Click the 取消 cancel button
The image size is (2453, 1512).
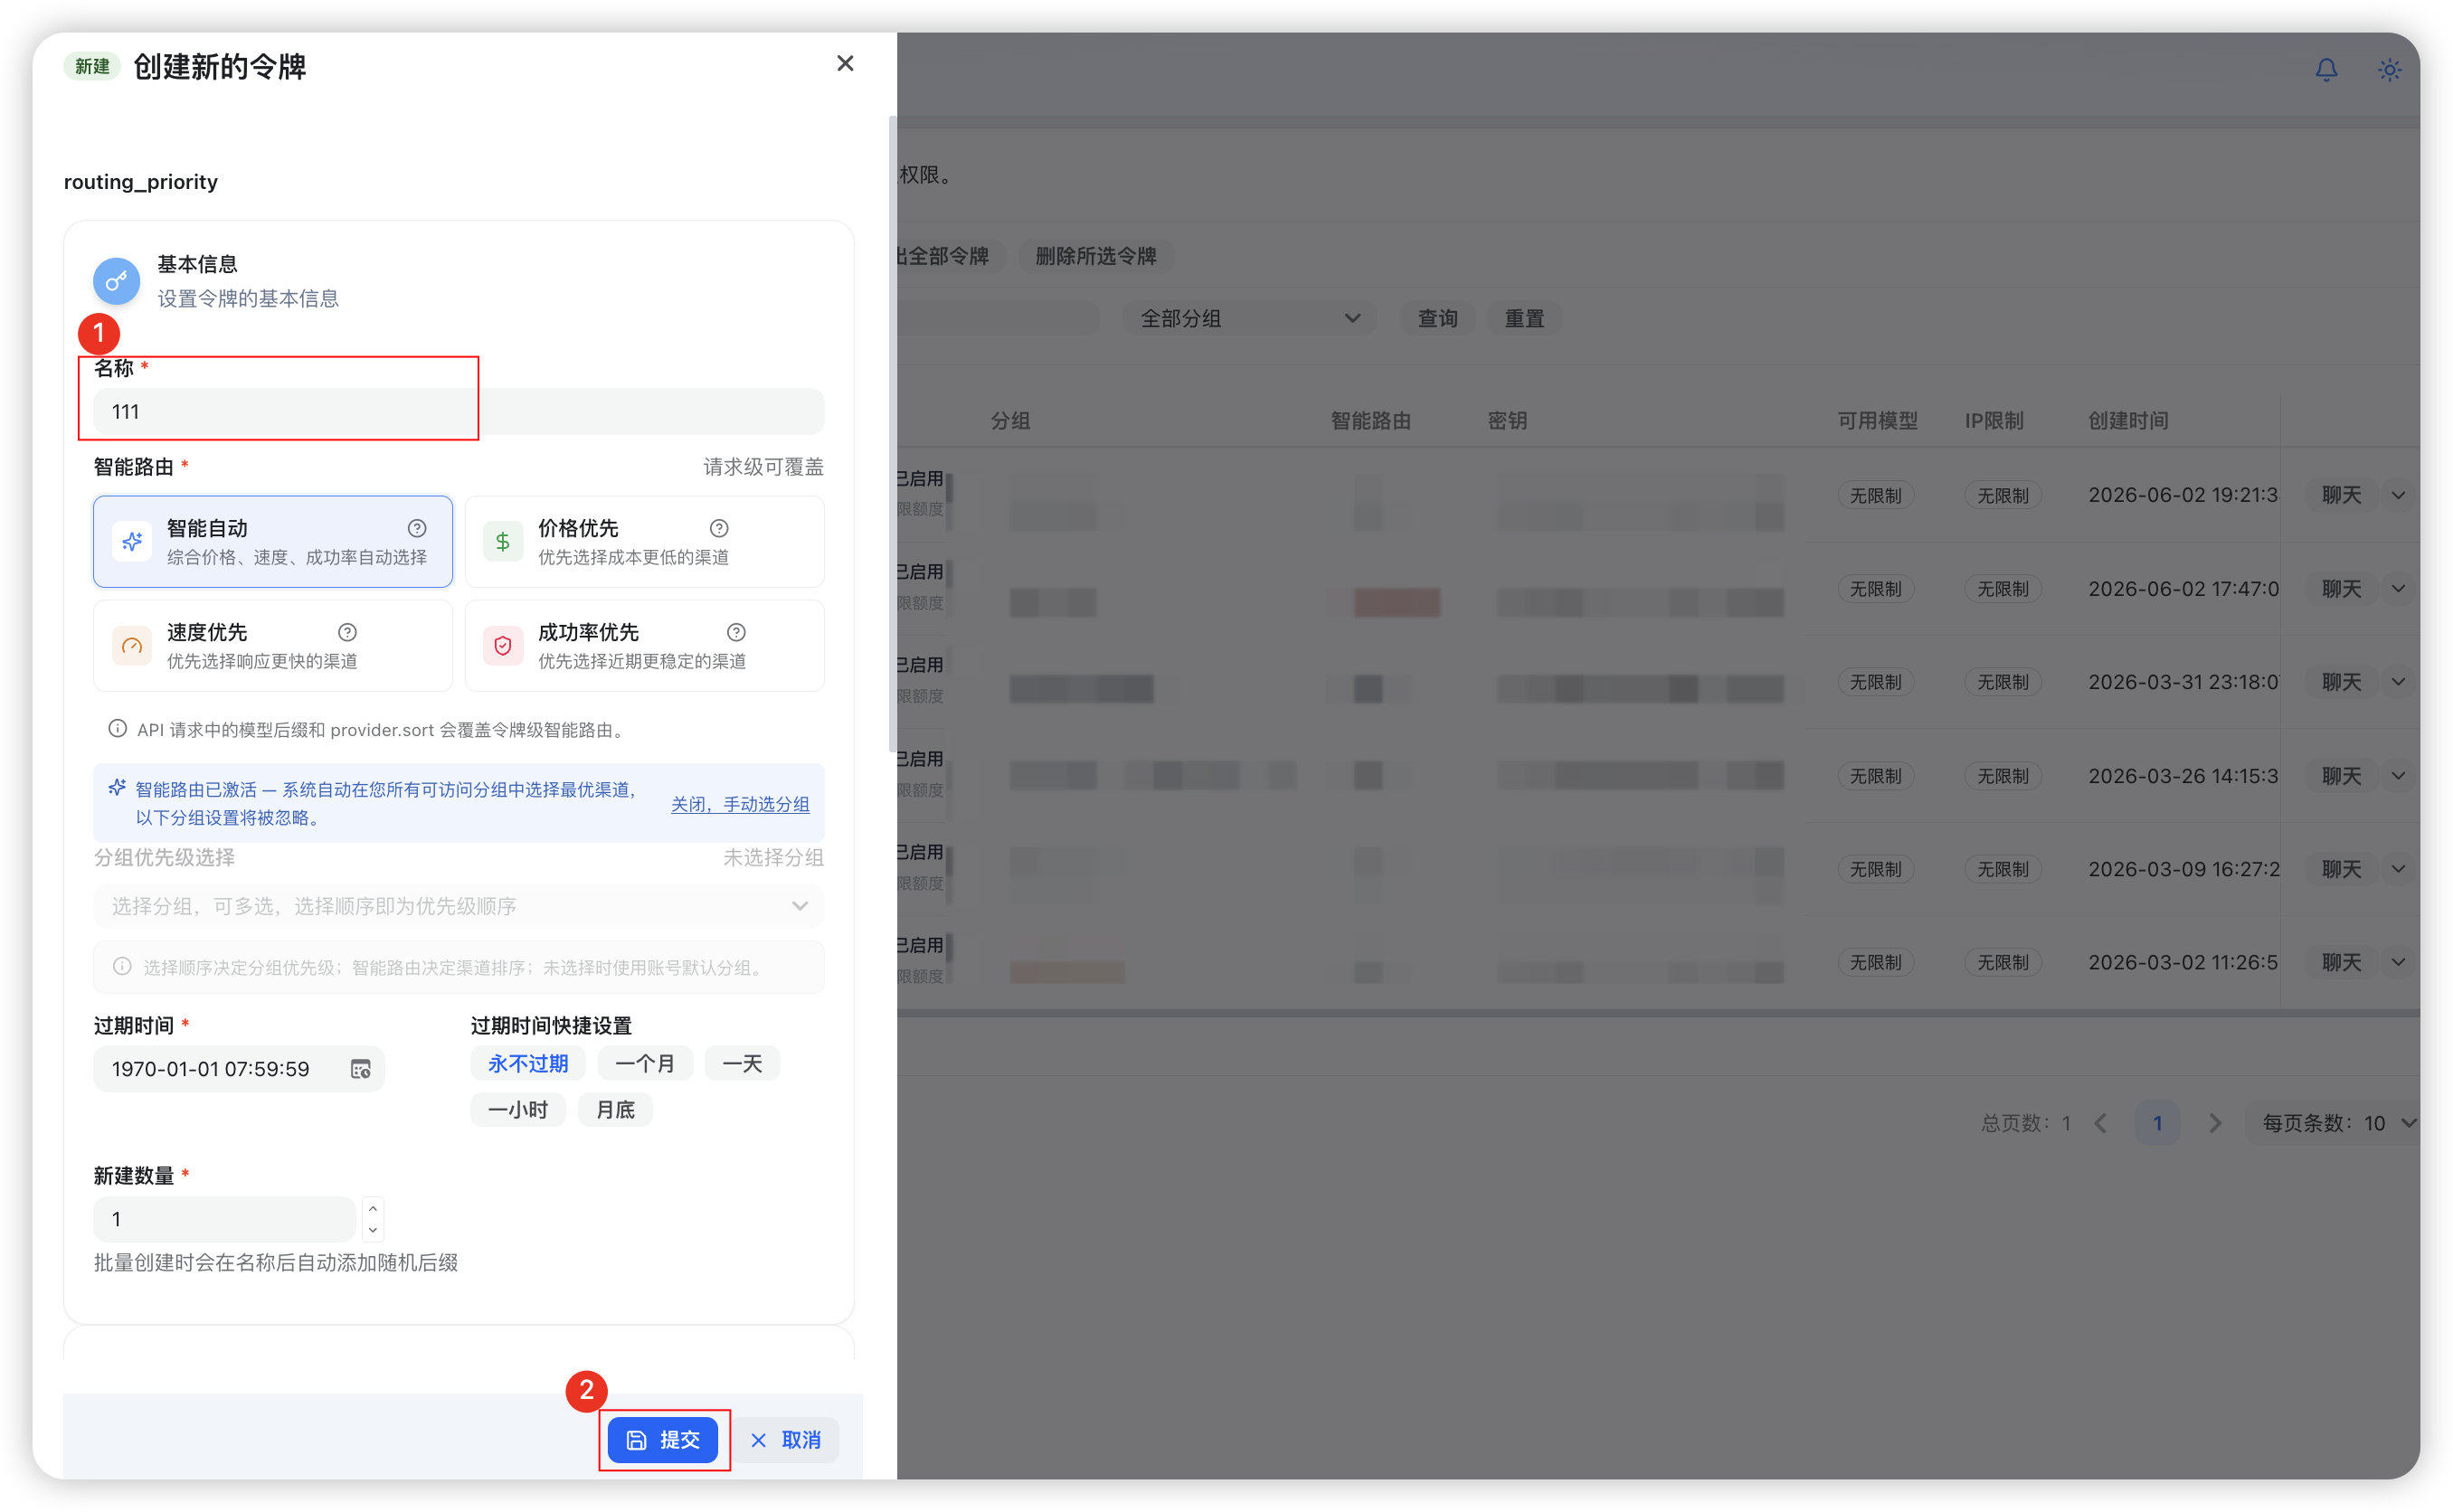787,1439
